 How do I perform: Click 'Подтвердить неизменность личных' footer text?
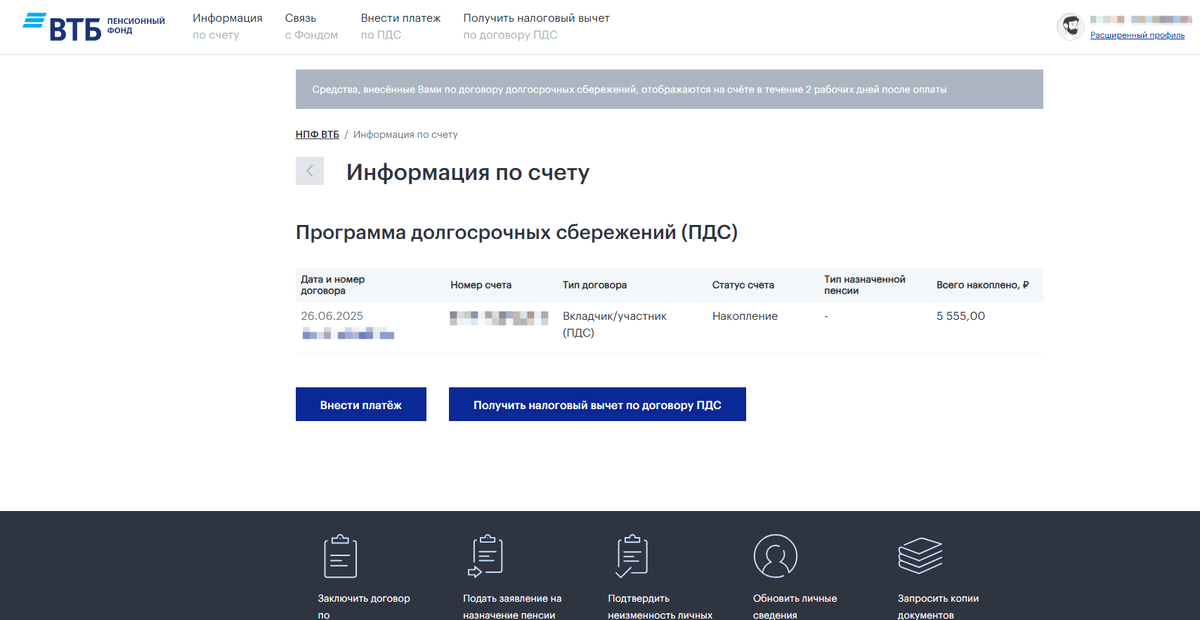[x=660, y=607]
